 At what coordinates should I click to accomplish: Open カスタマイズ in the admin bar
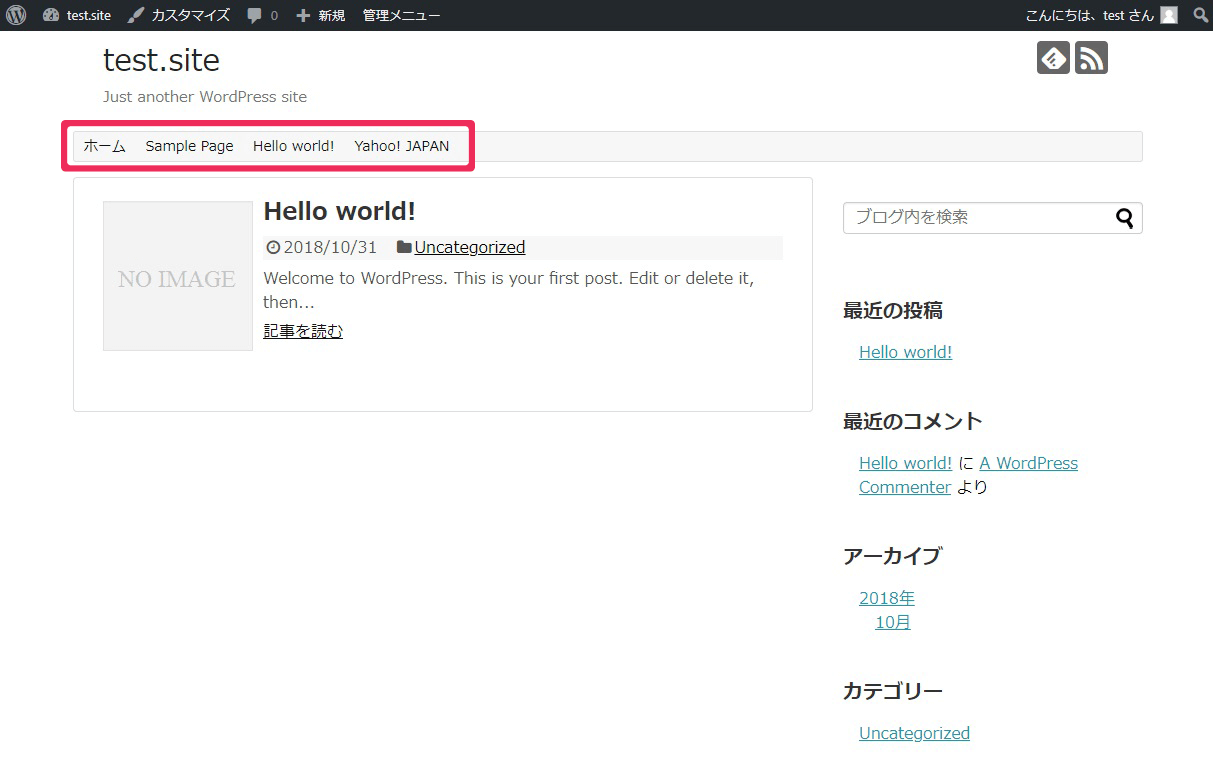[179, 15]
